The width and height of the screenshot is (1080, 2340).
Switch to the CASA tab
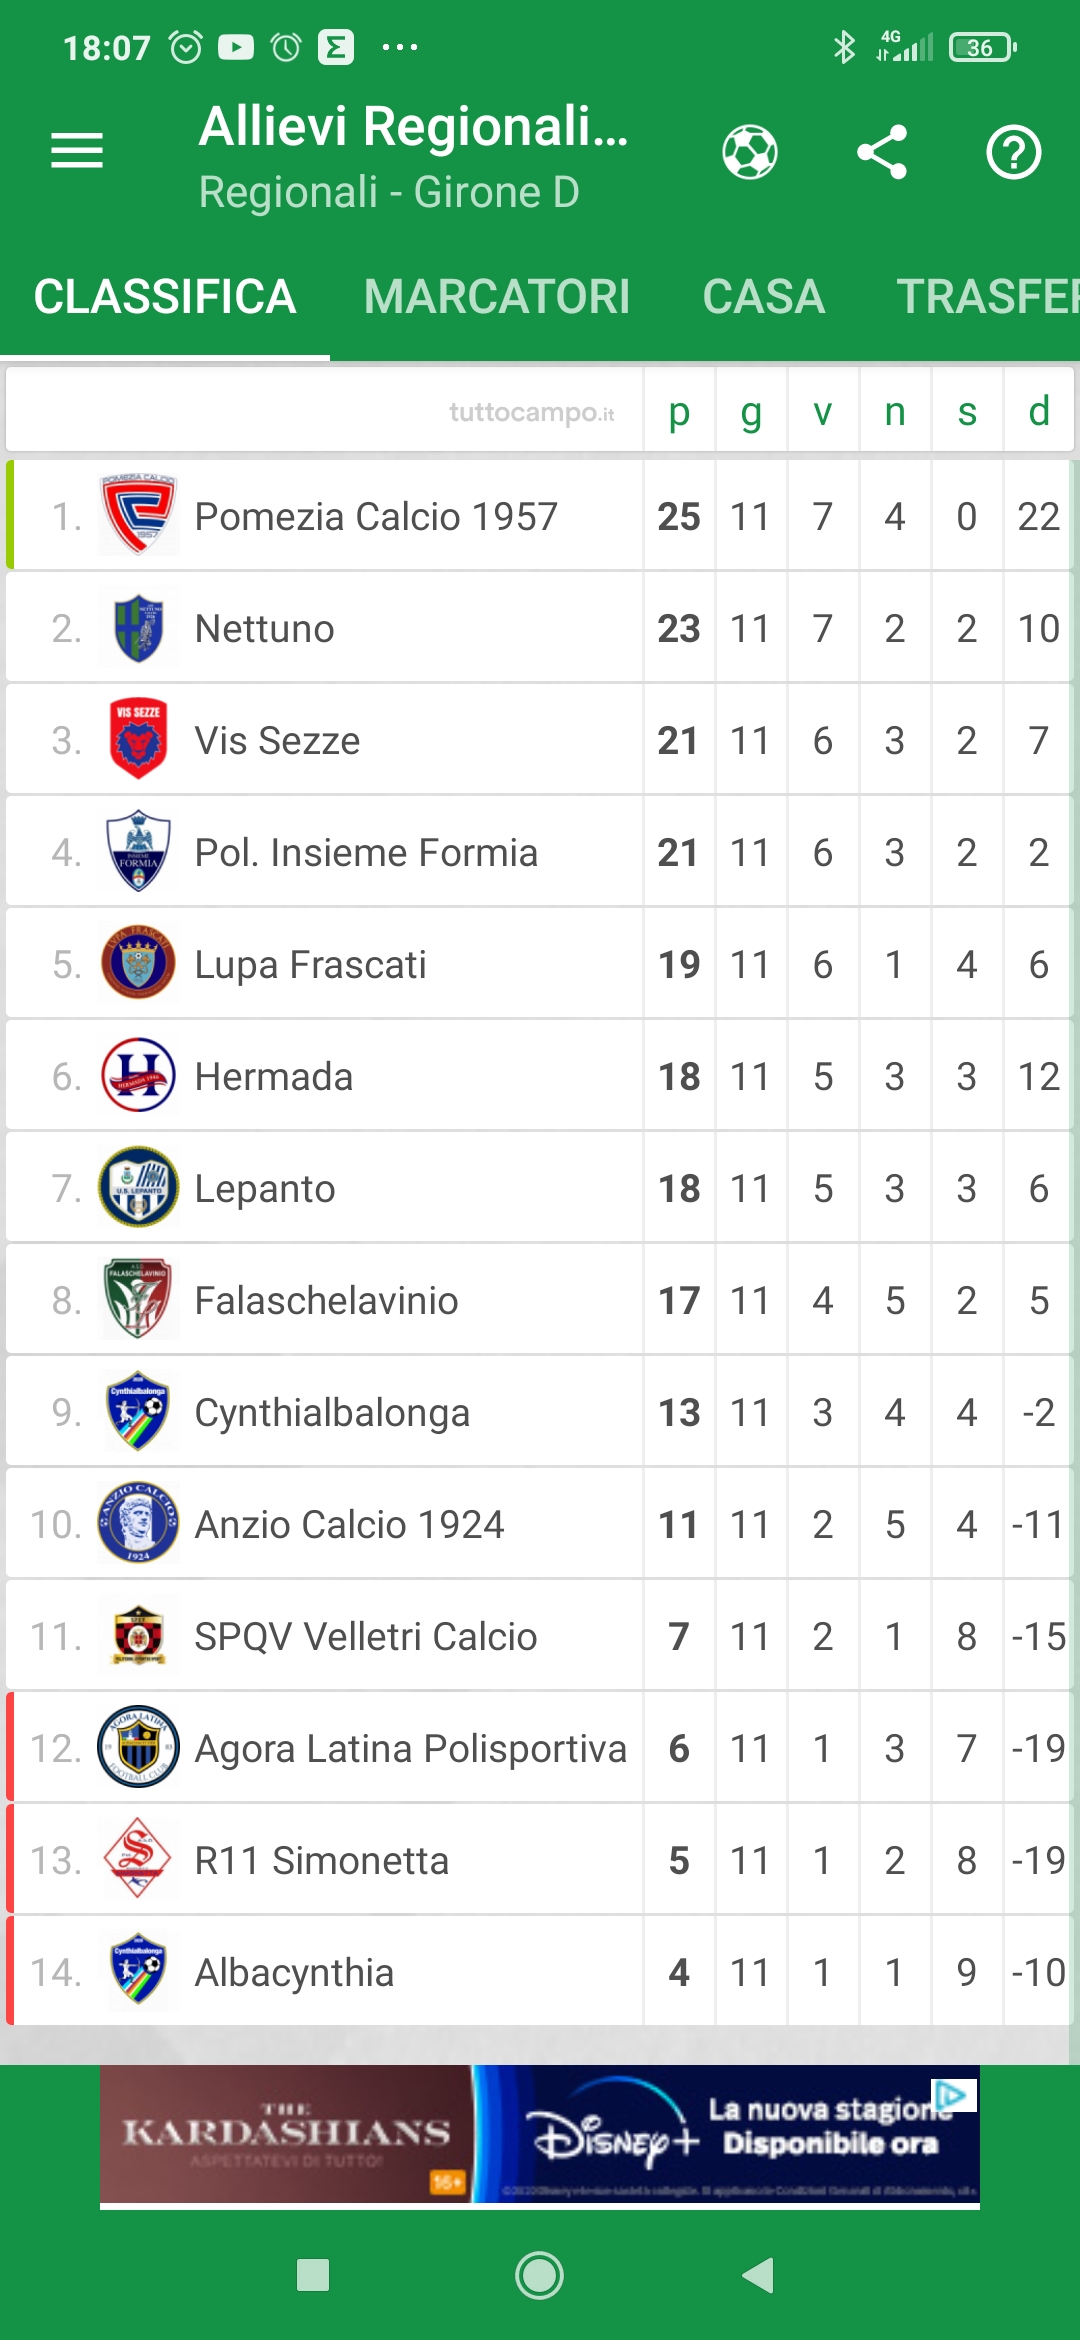tap(763, 297)
